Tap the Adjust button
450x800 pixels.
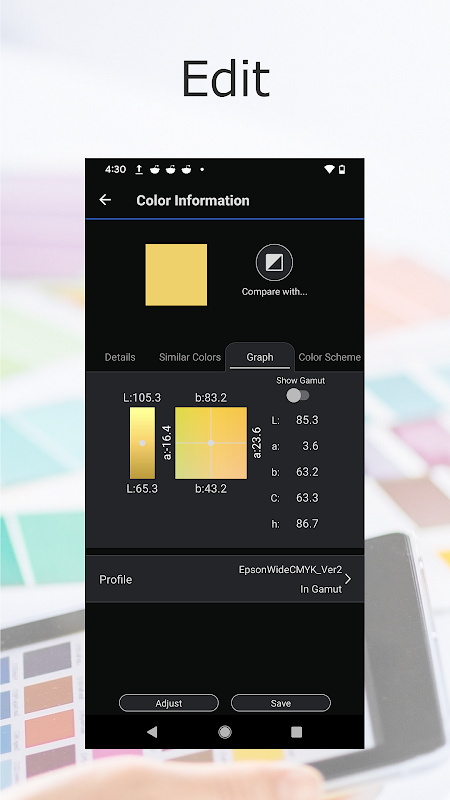click(x=169, y=703)
